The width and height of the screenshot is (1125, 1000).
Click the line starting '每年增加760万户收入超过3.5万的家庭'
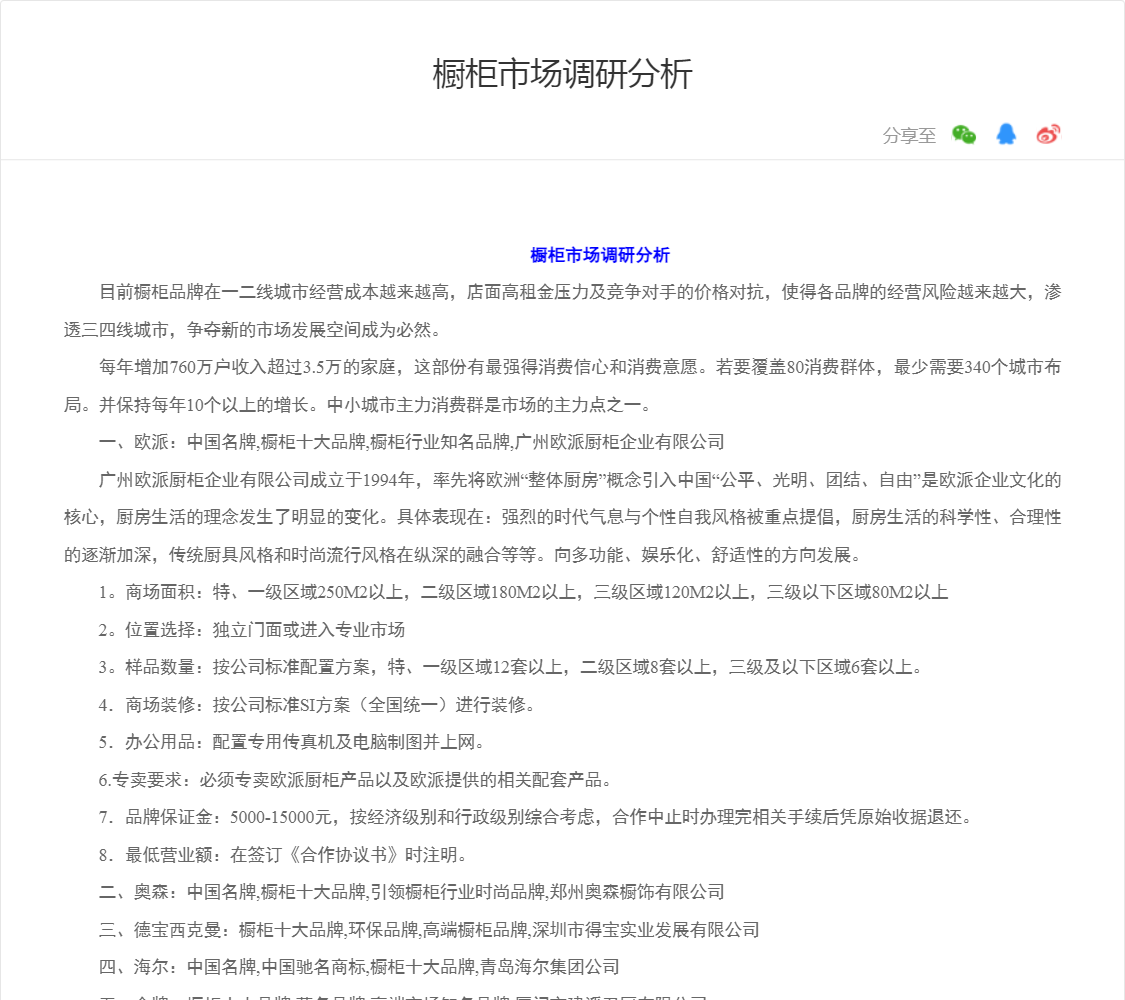(x=580, y=367)
